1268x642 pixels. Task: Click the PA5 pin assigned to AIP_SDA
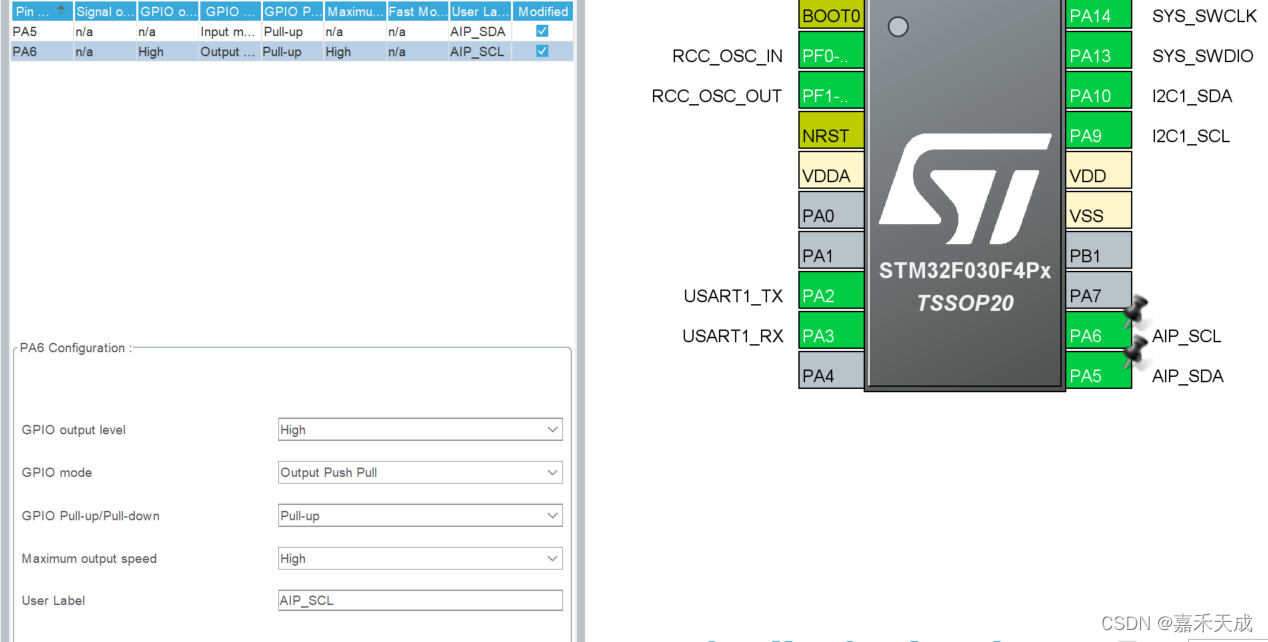(1099, 375)
